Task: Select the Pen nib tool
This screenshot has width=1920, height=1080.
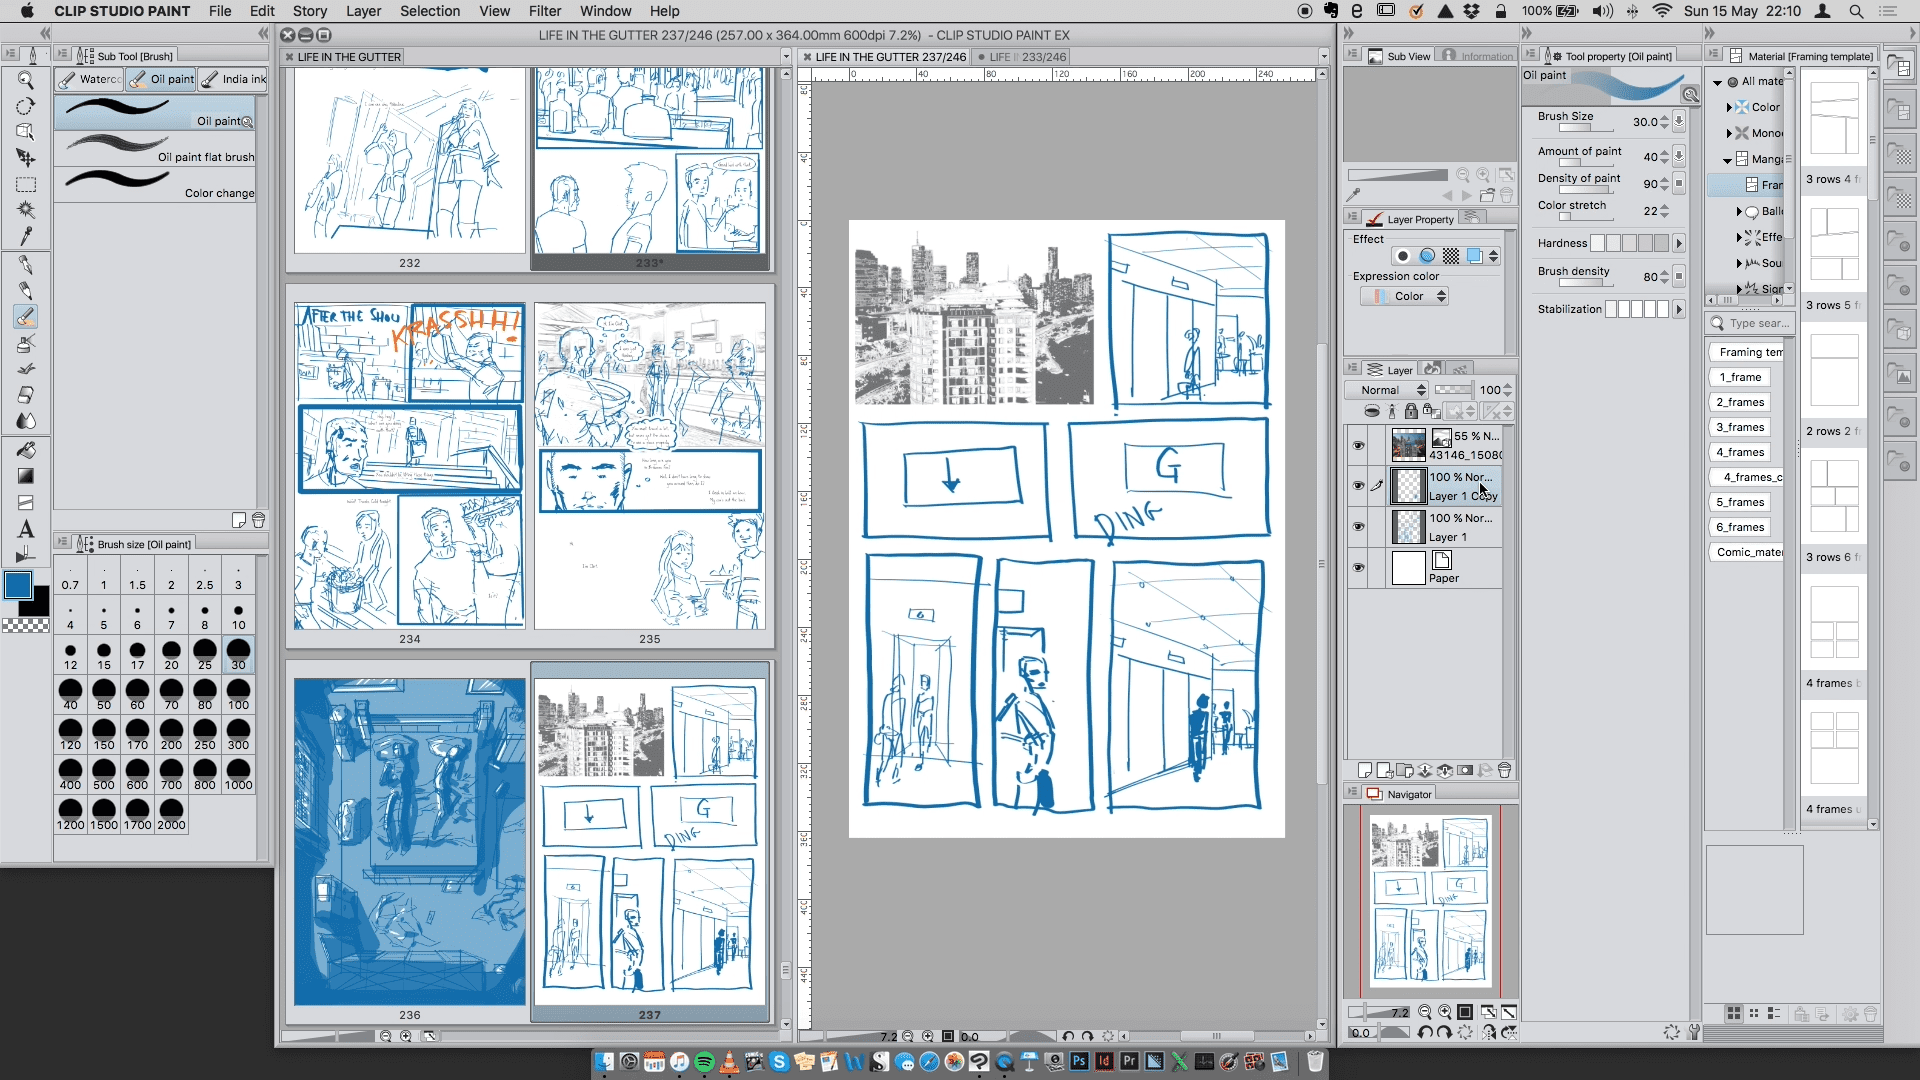Action: pyautogui.click(x=26, y=264)
